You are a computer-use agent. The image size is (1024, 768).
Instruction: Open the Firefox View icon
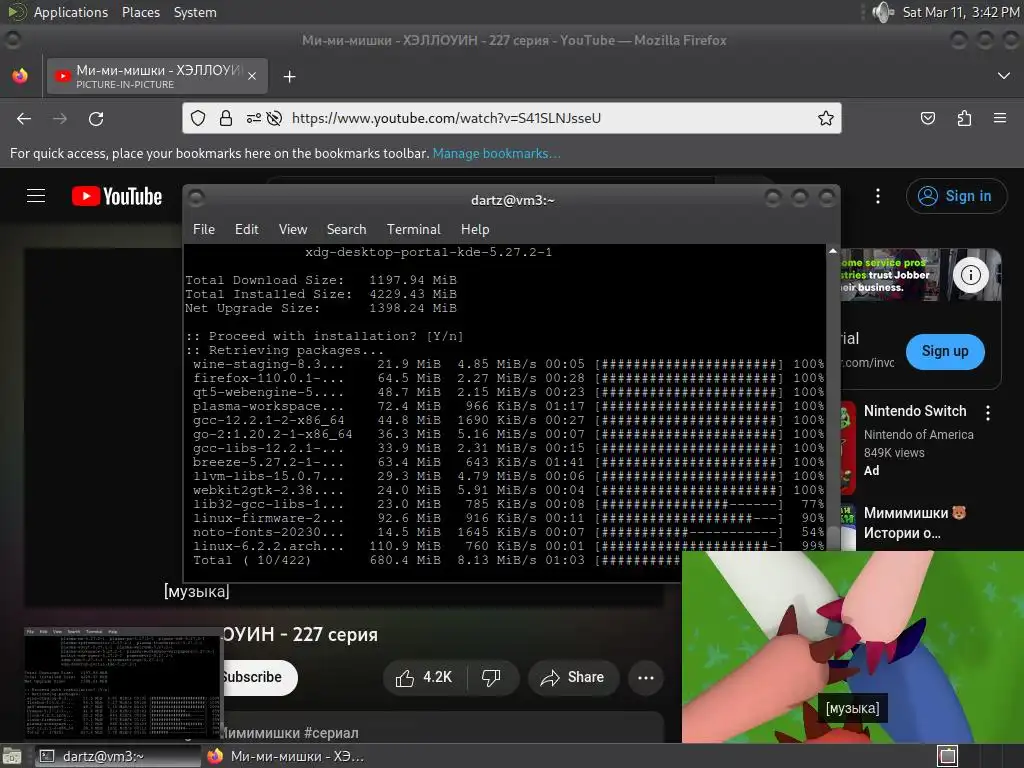pos(20,76)
